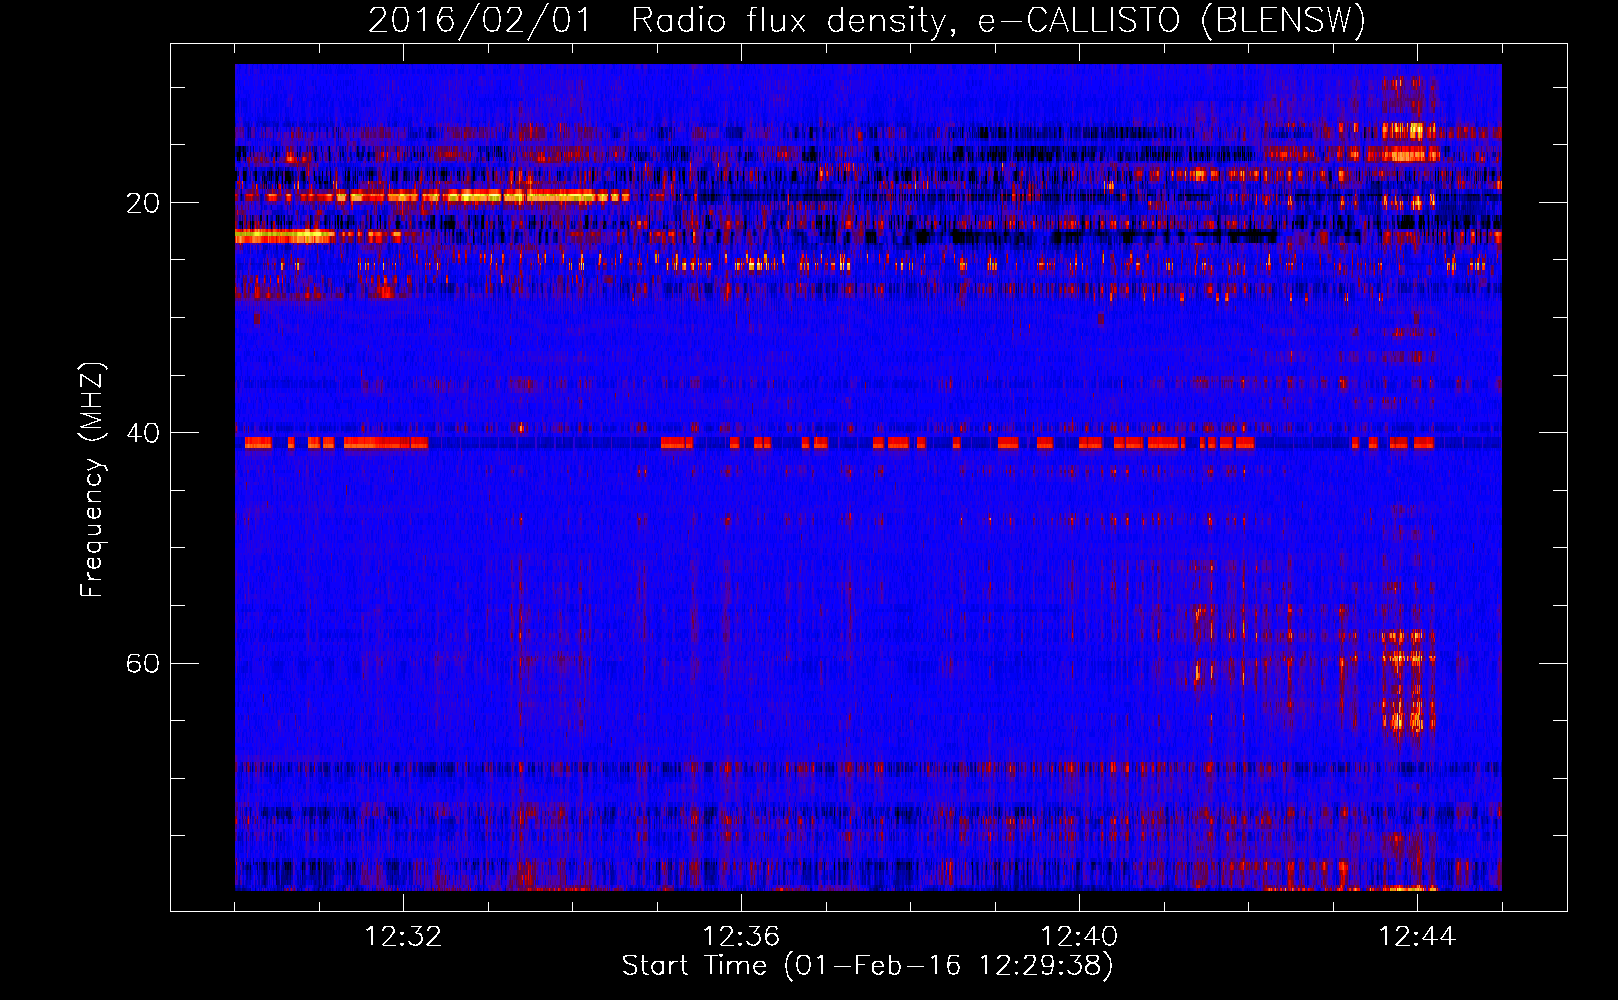Click the 12:36 time tick label
Viewport: 1618px width, 1000px height.
point(741,937)
